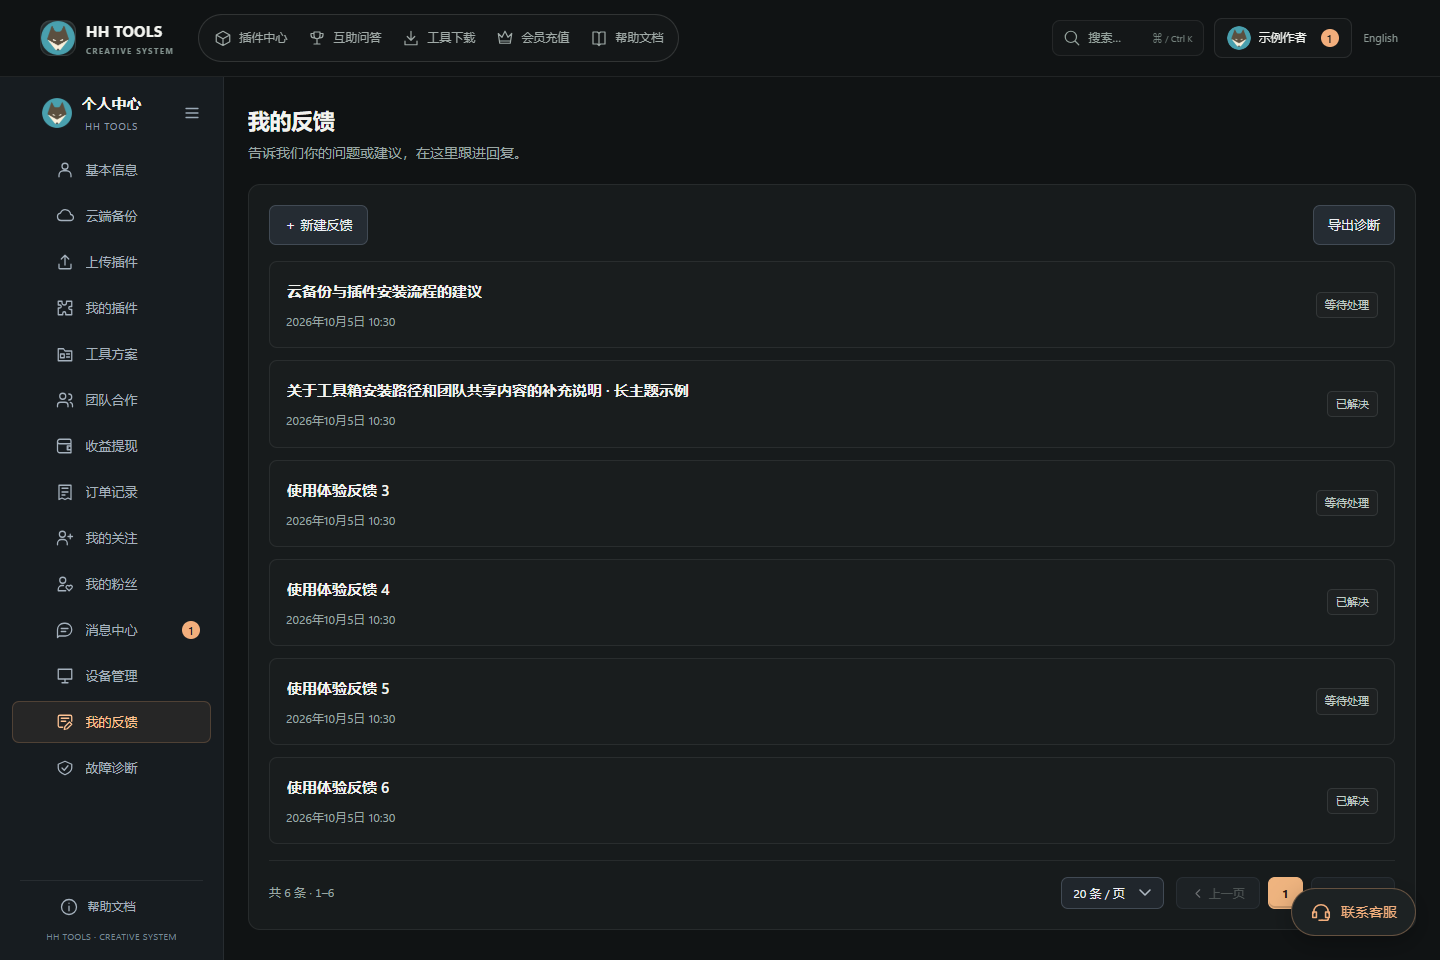Open 订单记录 sidebar item
Viewport: 1440px width, 960px height.
coord(111,492)
